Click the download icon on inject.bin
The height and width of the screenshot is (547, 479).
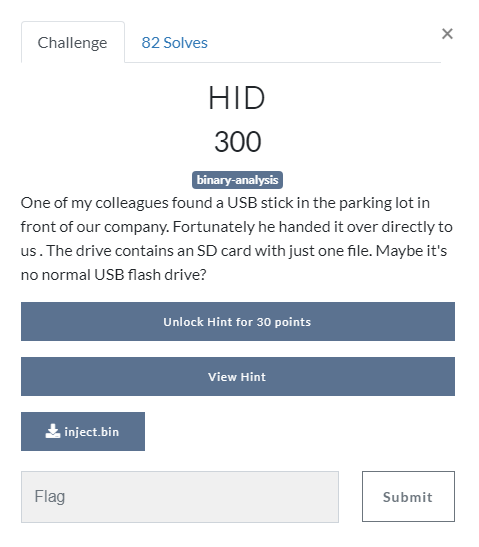[x=53, y=431]
